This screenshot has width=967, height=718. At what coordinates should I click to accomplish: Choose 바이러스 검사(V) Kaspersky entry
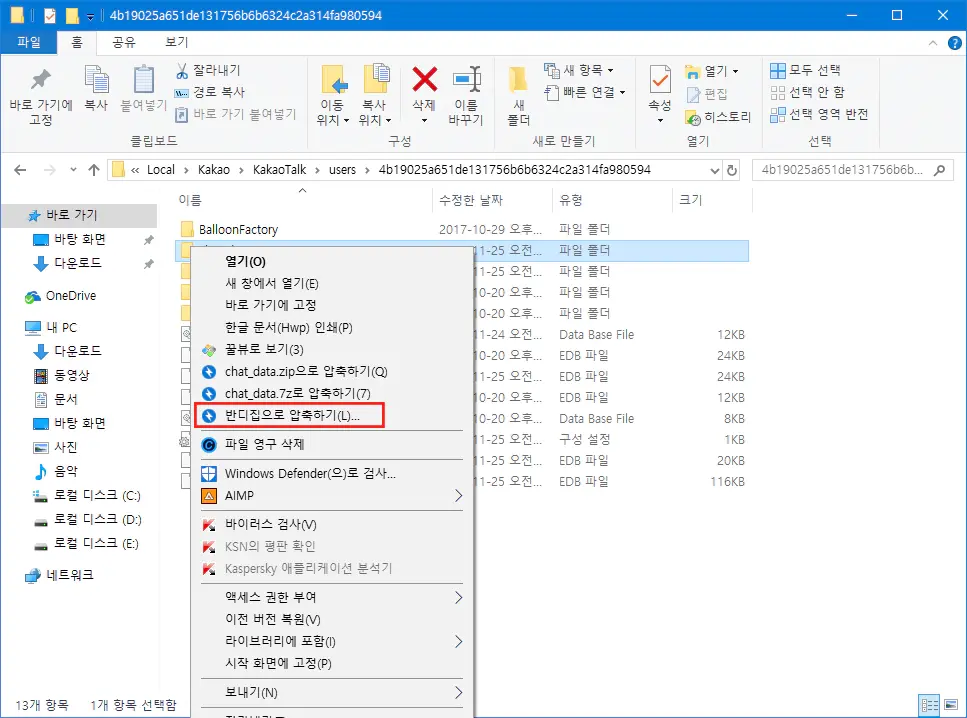(332, 524)
